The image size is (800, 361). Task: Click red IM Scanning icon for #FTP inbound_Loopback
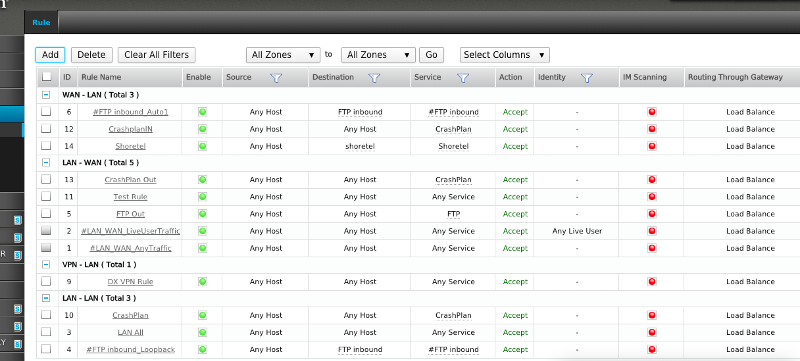coord(652,349)
